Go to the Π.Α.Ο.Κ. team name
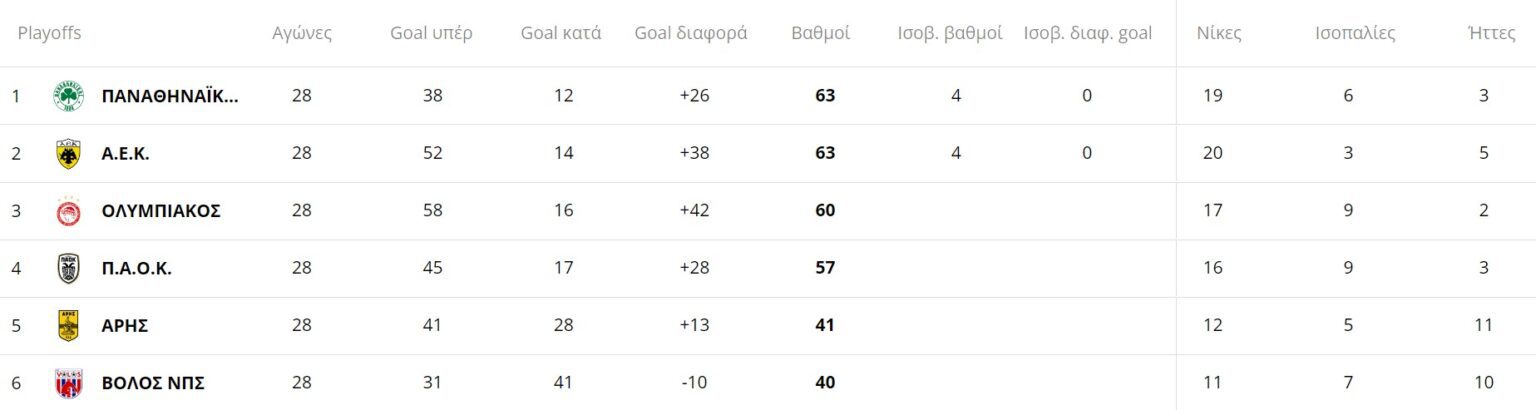 [x=137, y=268]
